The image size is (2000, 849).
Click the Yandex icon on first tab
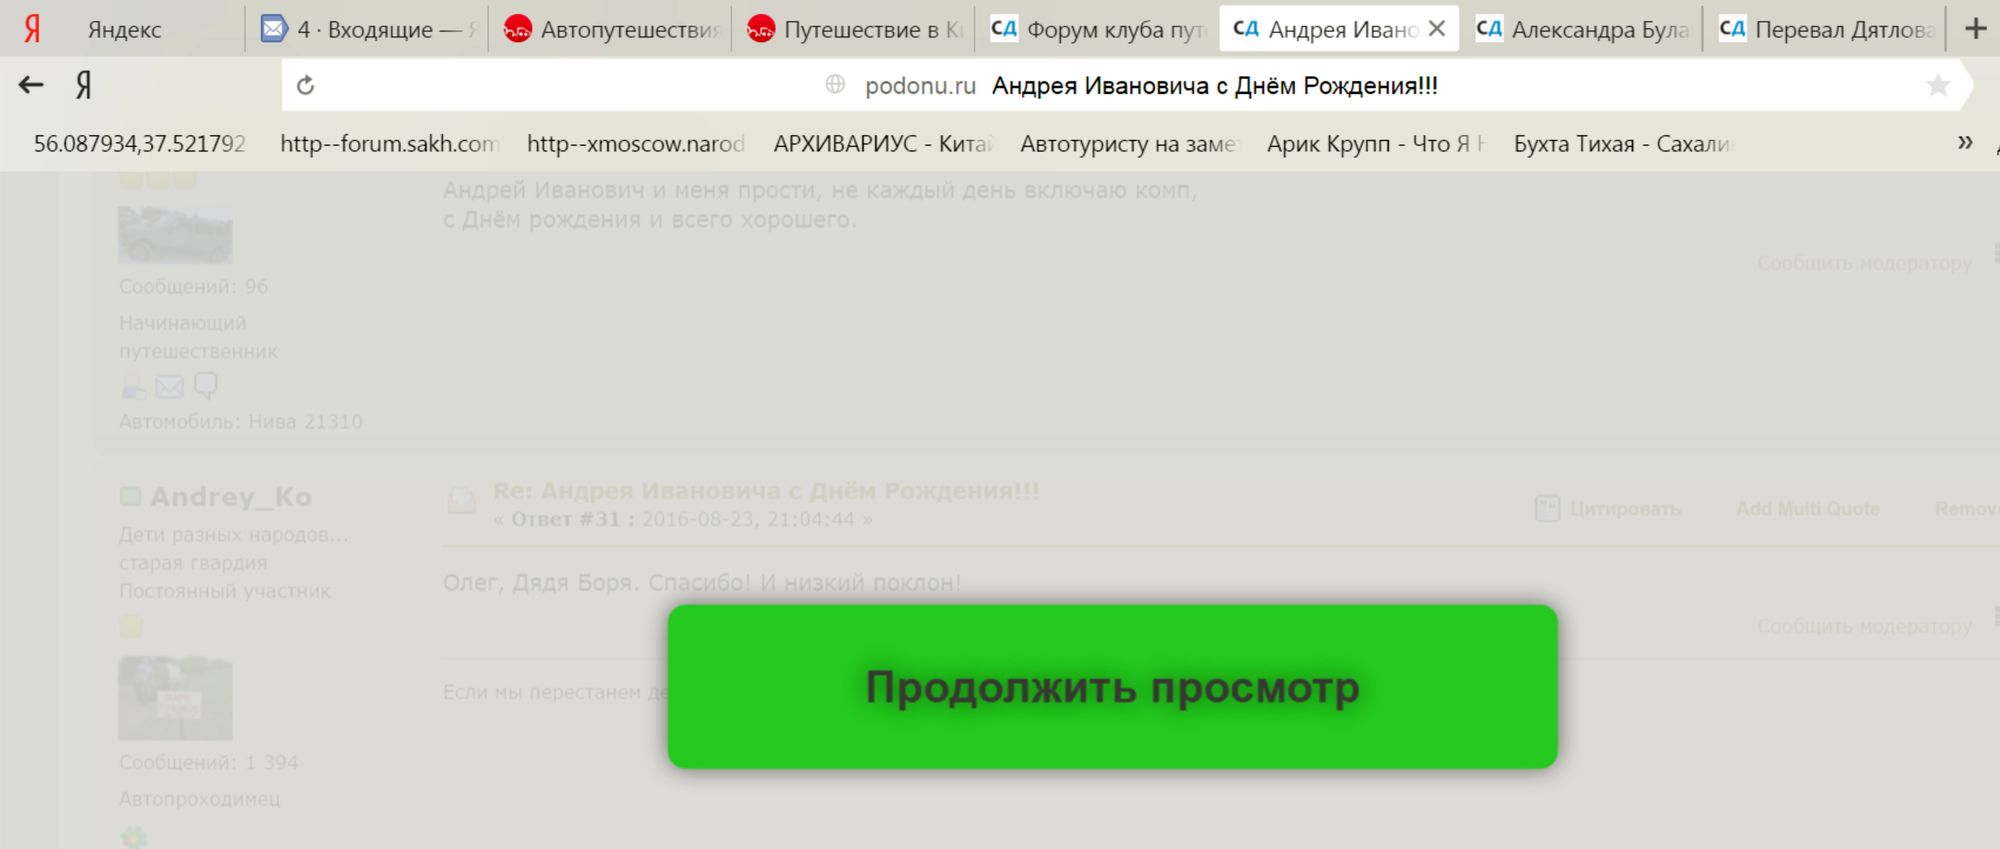coord(32,29)
